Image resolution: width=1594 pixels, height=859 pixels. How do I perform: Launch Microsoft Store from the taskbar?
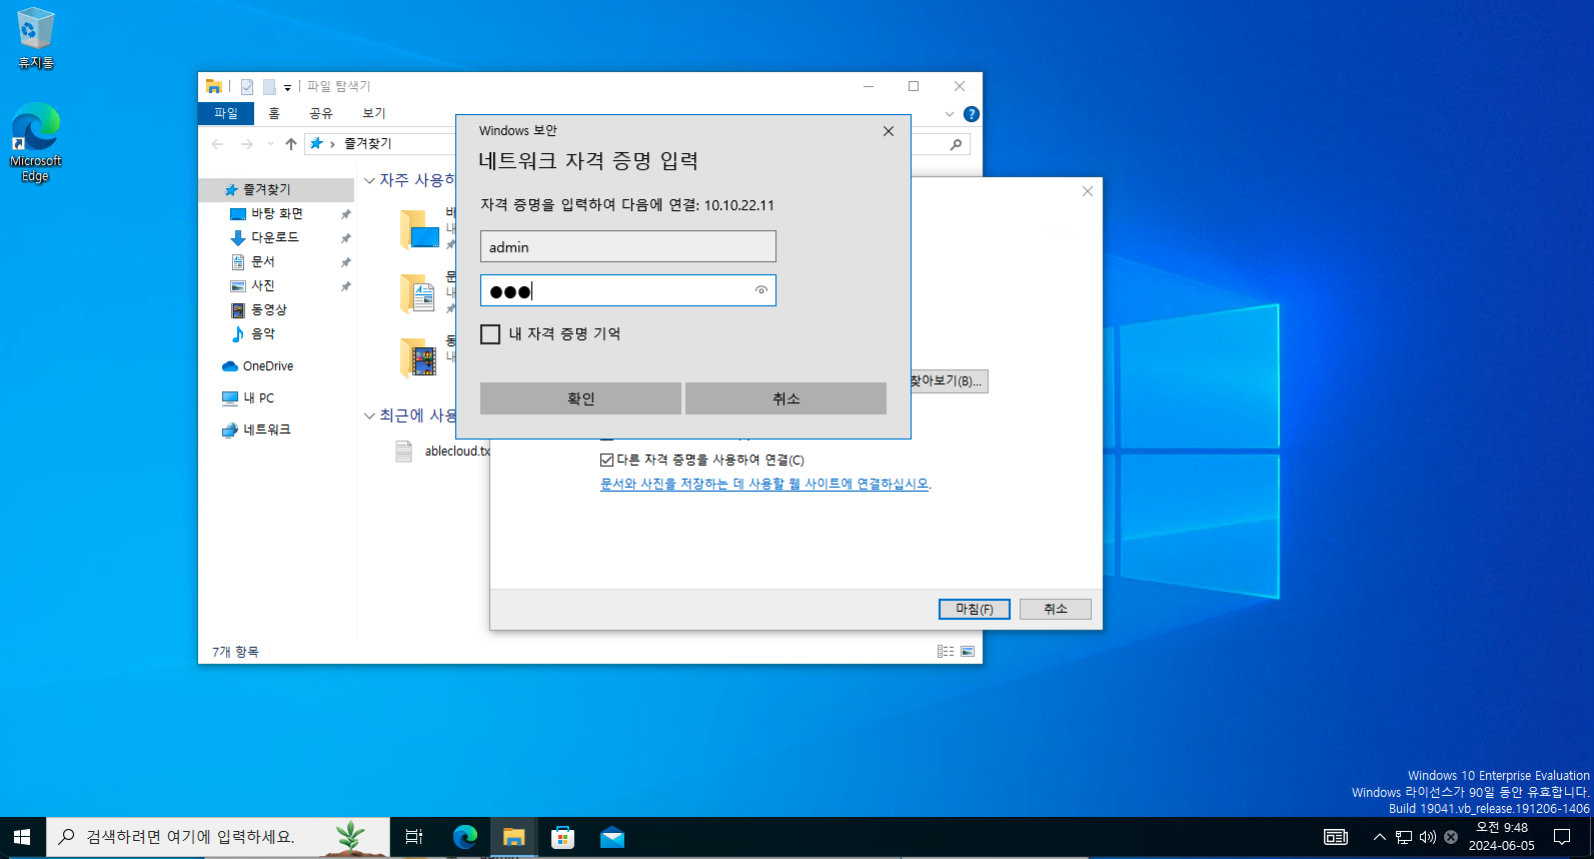563,837
